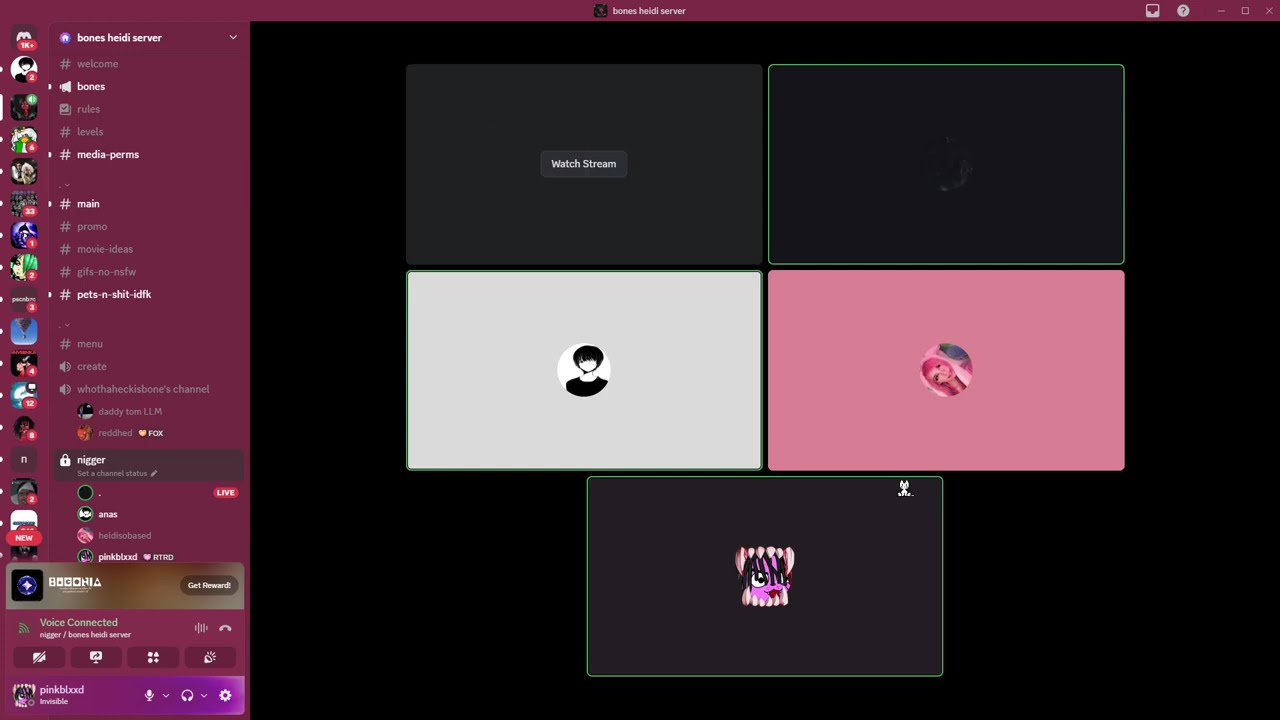This screenshot has width=1280, height=720.
Task: Click the NEW unread mentions pill
Action: [x=24, y=537]
